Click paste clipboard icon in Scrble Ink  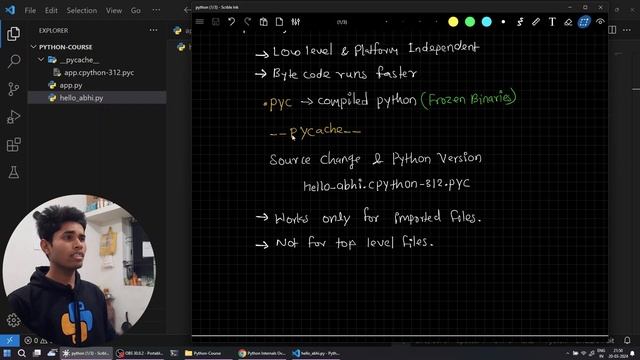point(263,22)
